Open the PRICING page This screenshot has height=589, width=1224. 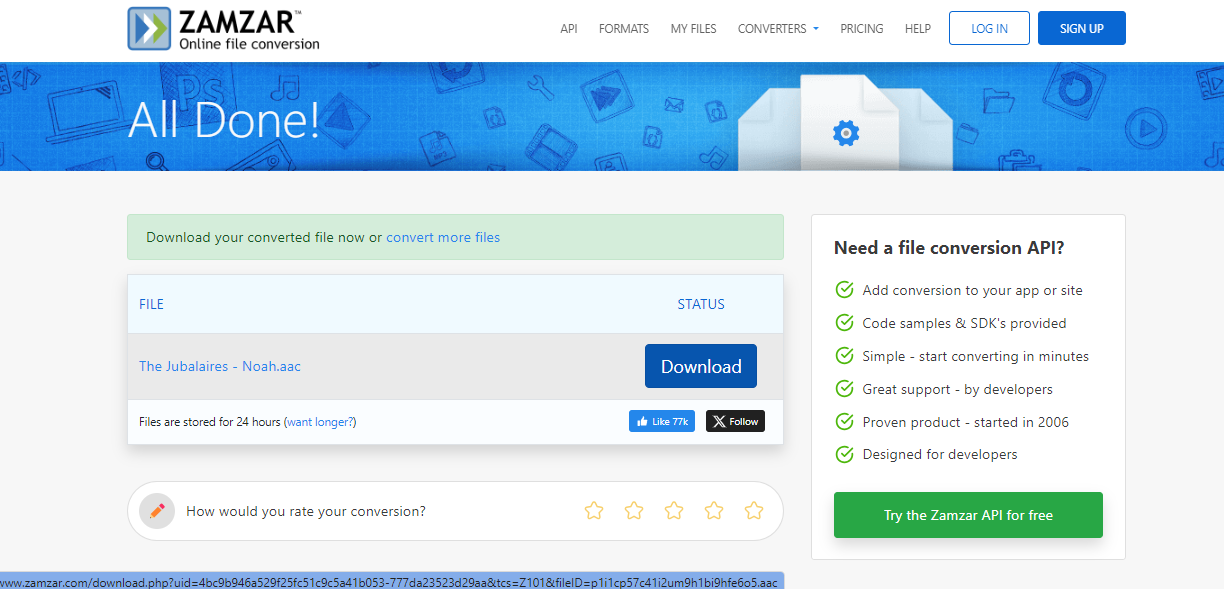tap(862, 29)
